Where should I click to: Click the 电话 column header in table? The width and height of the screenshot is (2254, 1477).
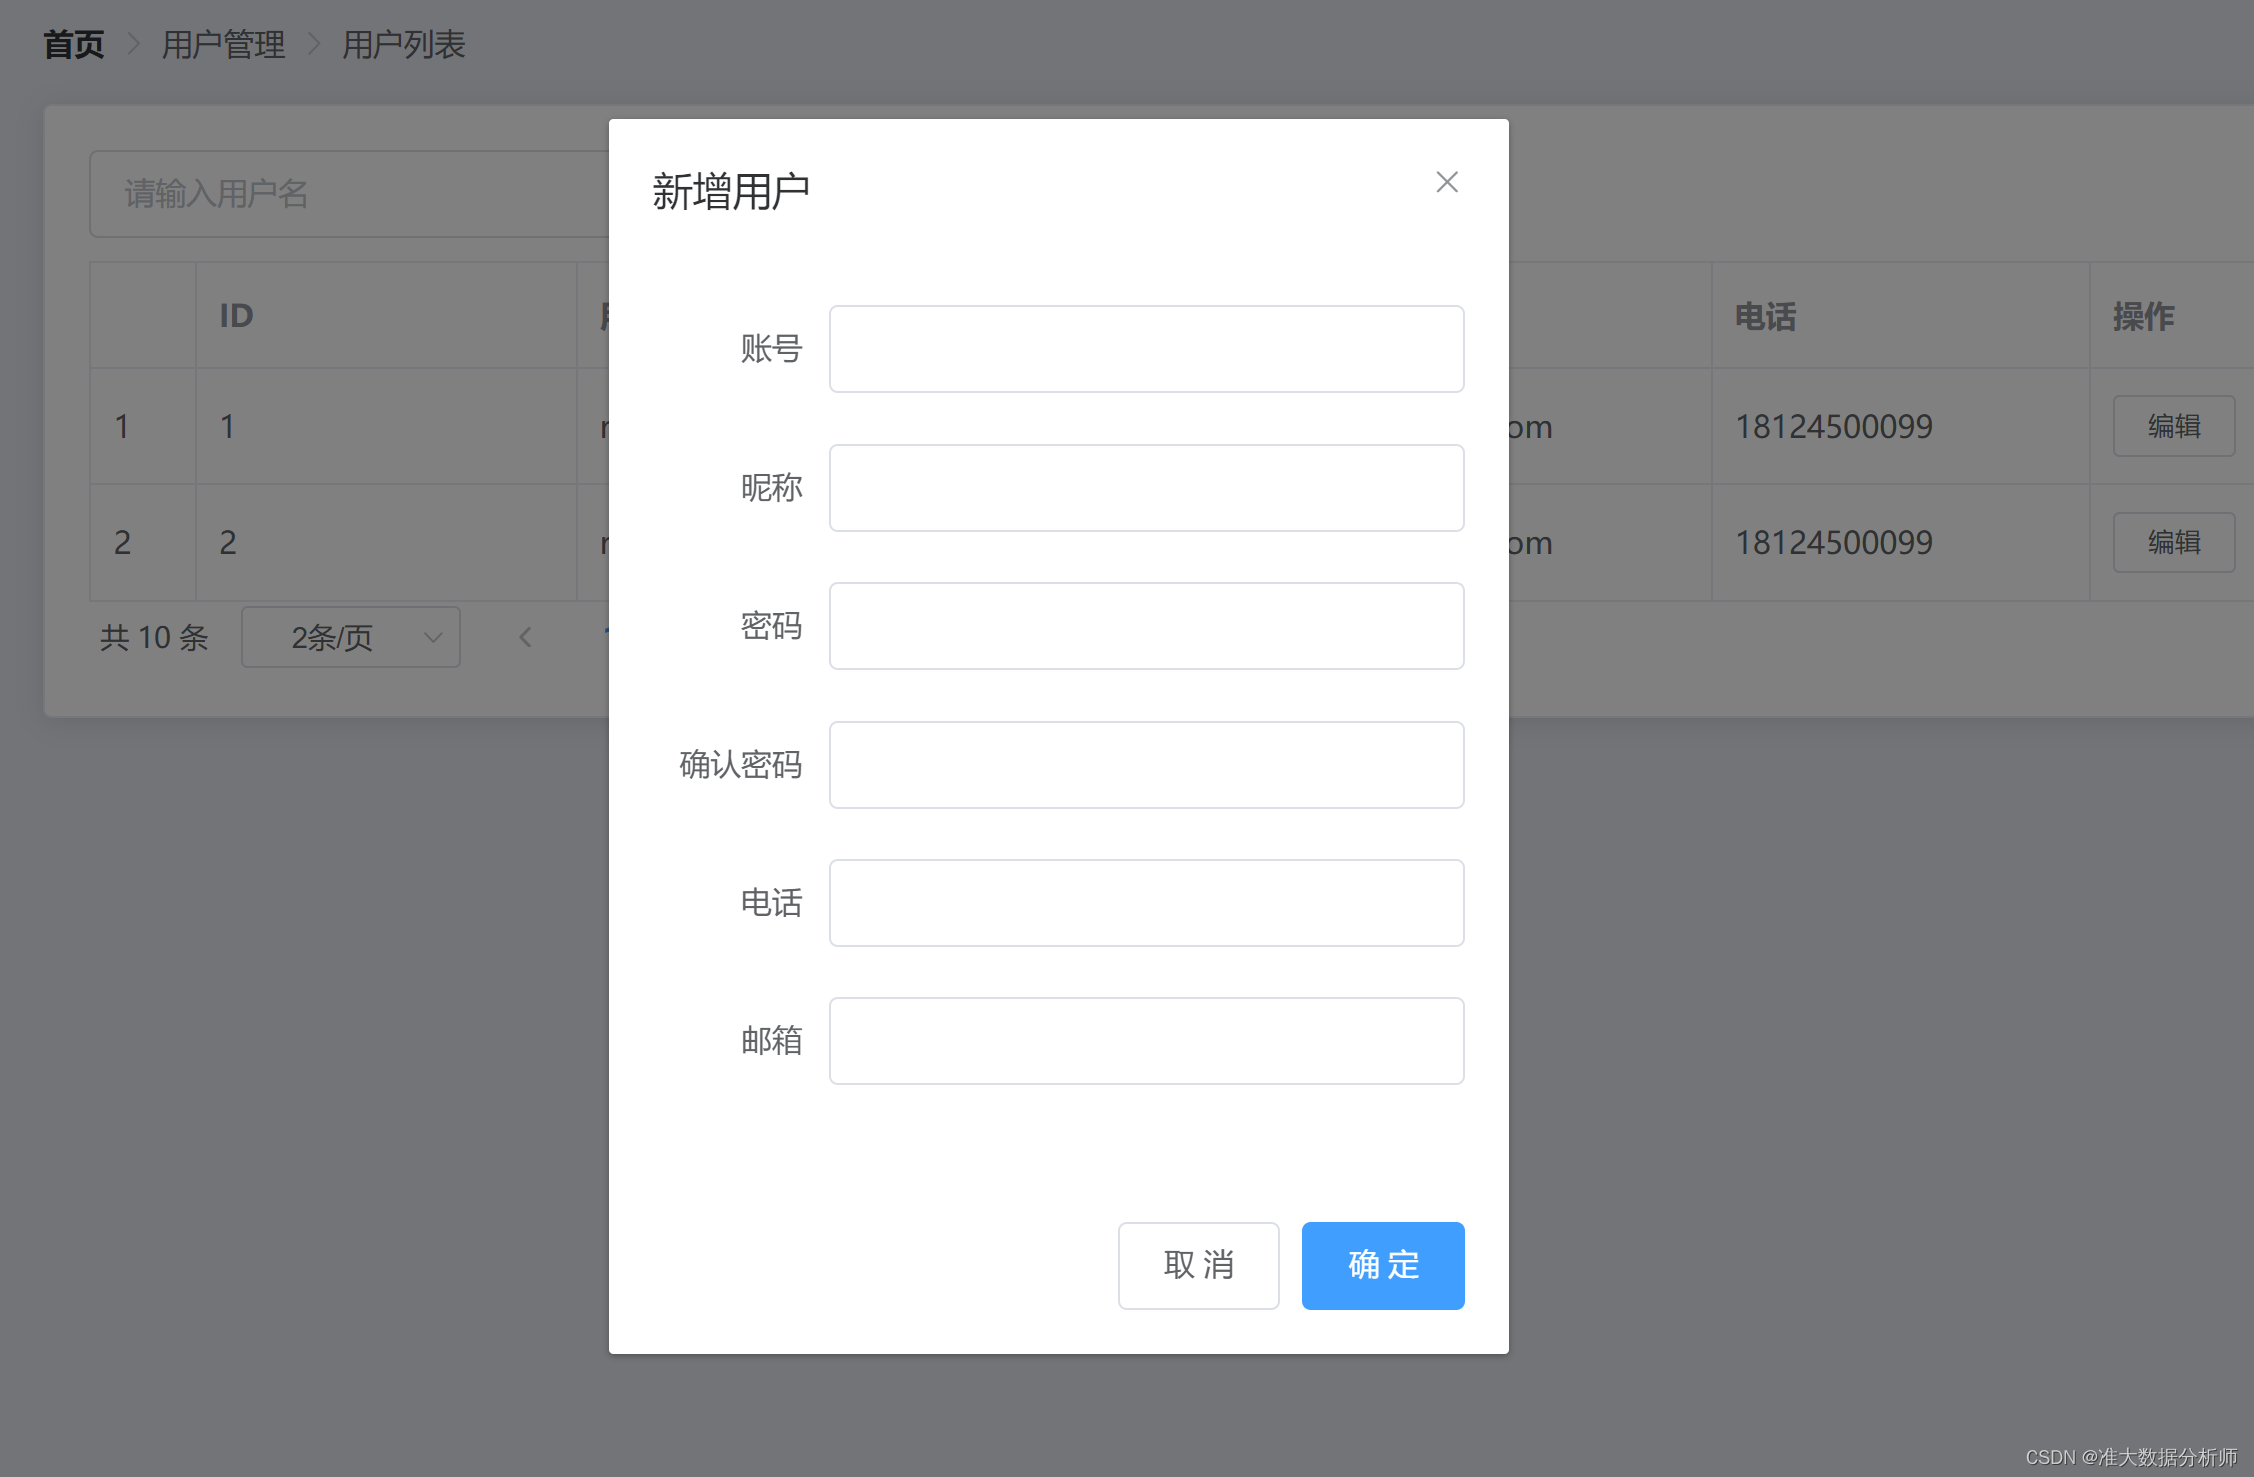click(x=1765, y=316)
